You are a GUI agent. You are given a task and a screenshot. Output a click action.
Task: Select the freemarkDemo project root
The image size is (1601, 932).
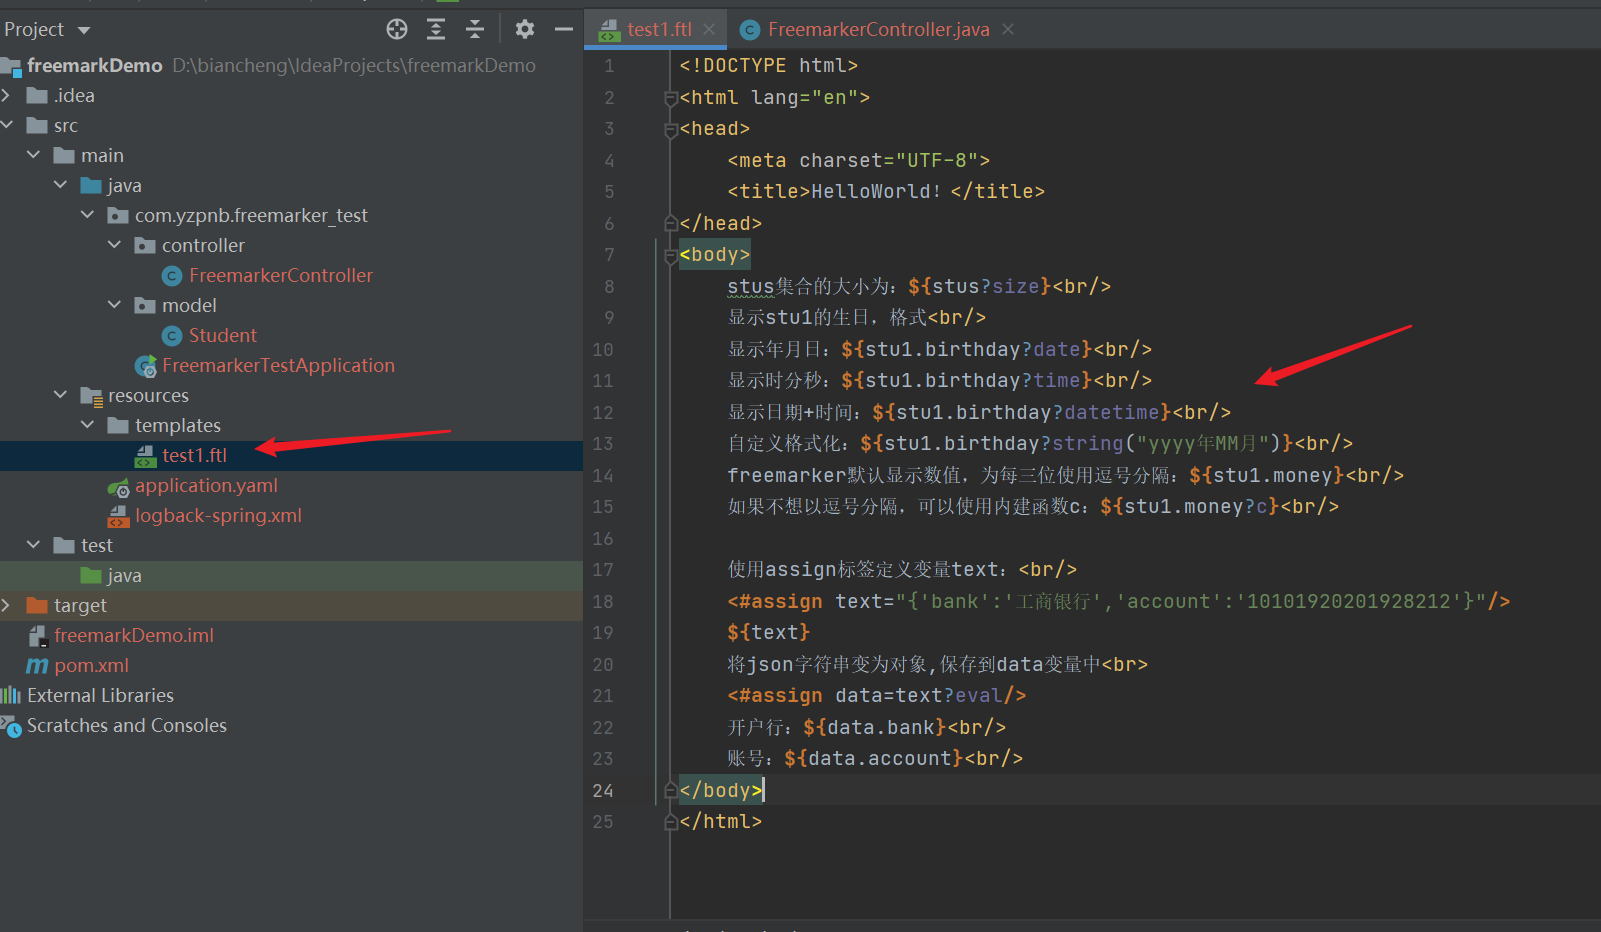94,65
